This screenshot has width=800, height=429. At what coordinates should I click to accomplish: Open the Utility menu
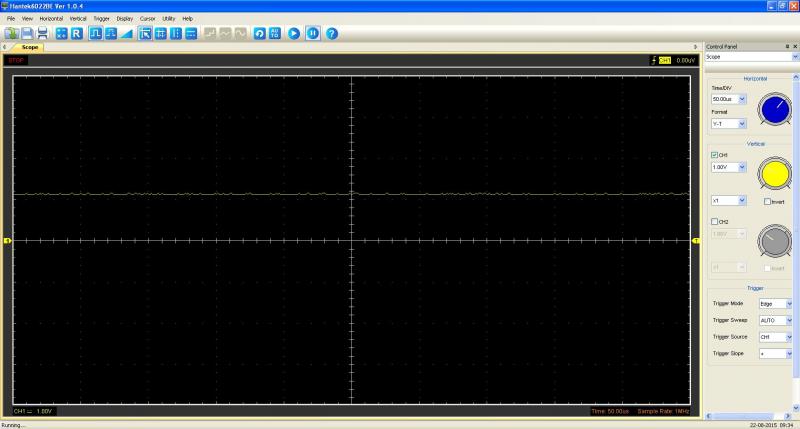coord(168,18)
